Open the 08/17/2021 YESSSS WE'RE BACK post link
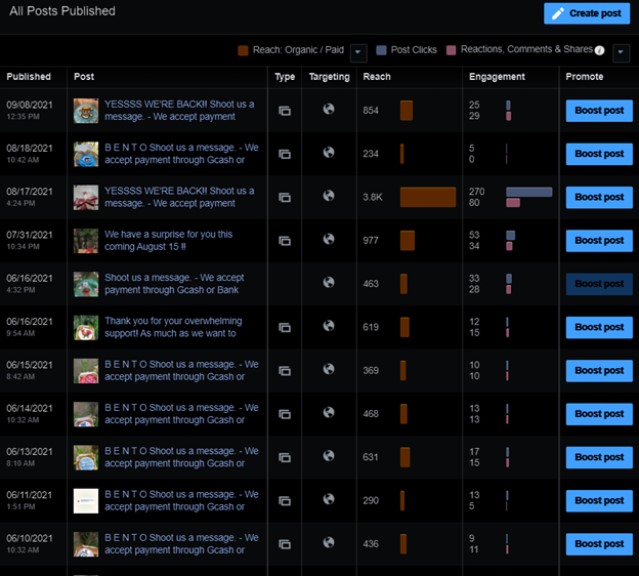 click(x=179, y=197)
